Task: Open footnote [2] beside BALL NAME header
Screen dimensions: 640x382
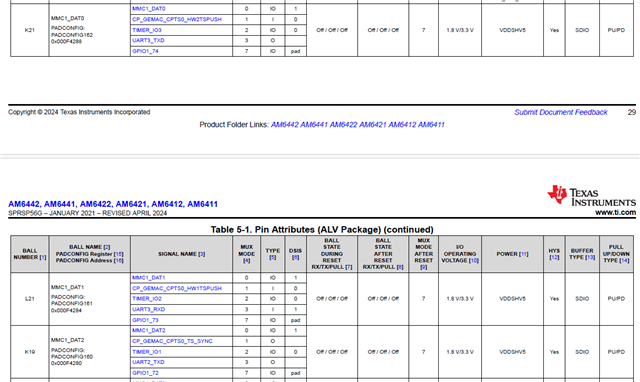Action: click(107, 247)
